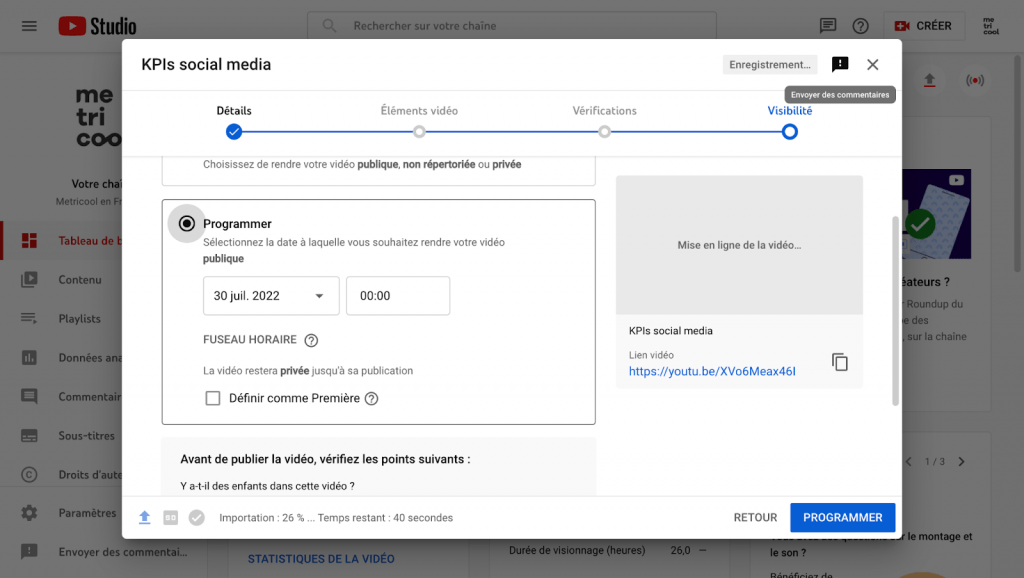
Task: Open the hamburger navigation menu
Action: [x=29, y=26]
